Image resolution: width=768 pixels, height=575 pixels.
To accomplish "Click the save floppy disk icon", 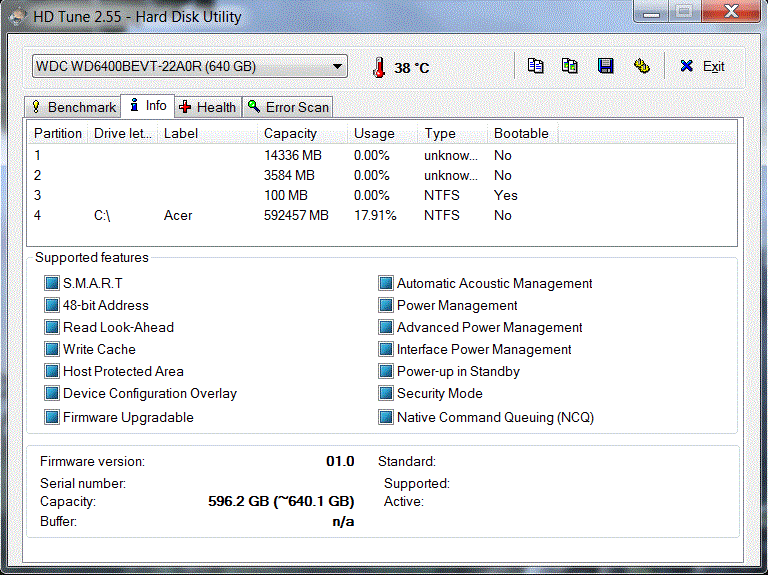I will [x=606, y=66].
